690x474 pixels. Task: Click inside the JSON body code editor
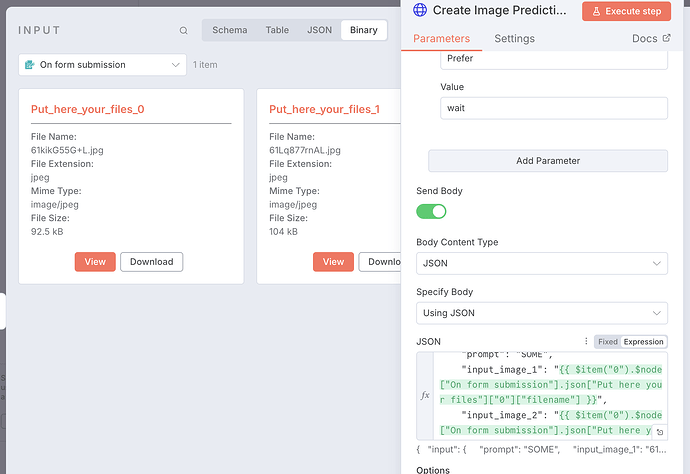[x=551, y=396]
